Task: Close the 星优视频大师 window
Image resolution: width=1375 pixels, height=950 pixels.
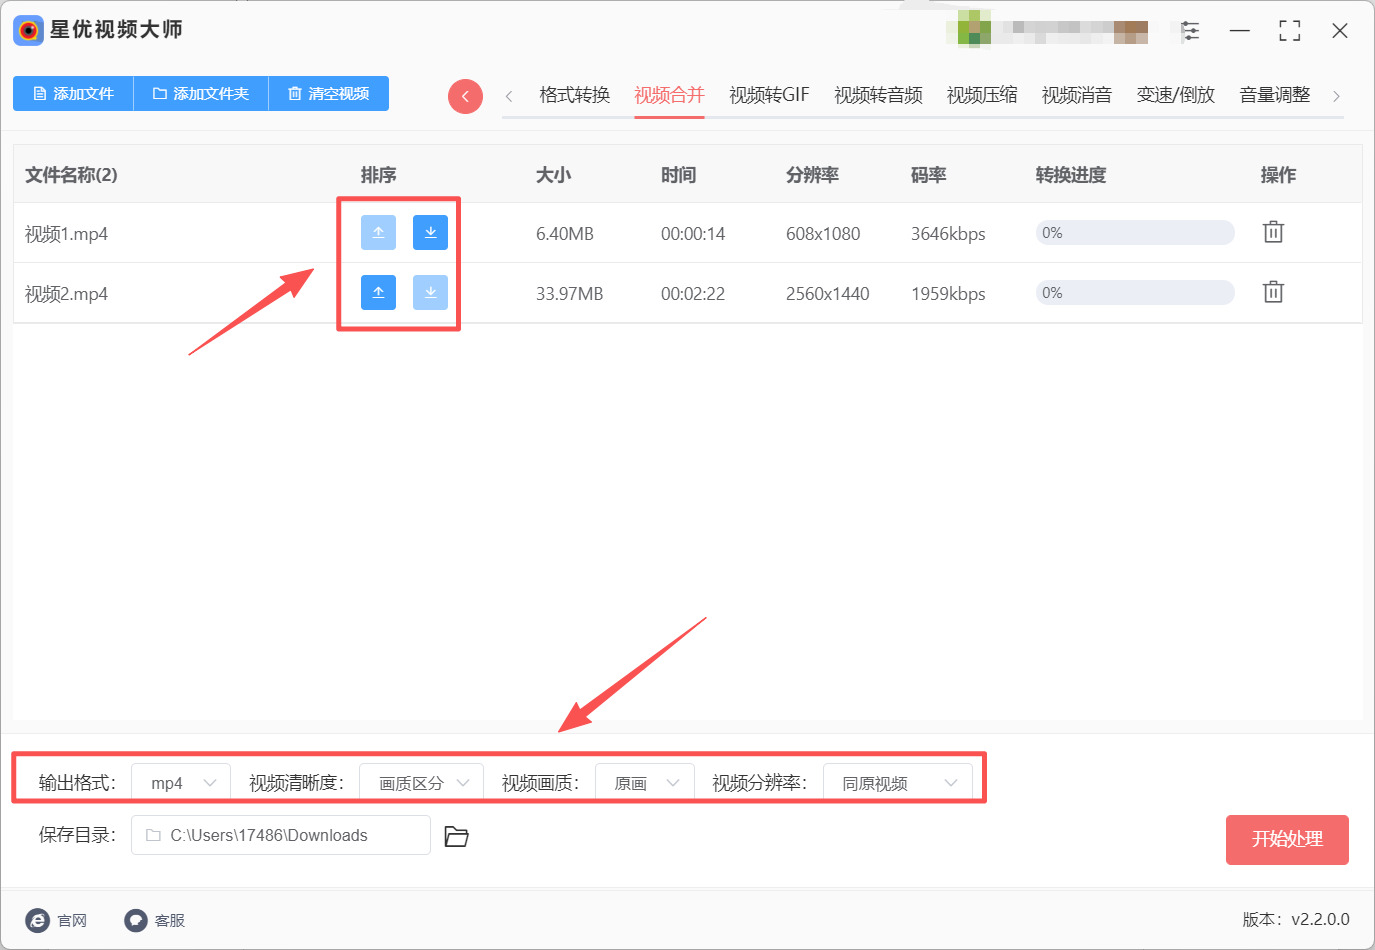Action: point(1340,31)
